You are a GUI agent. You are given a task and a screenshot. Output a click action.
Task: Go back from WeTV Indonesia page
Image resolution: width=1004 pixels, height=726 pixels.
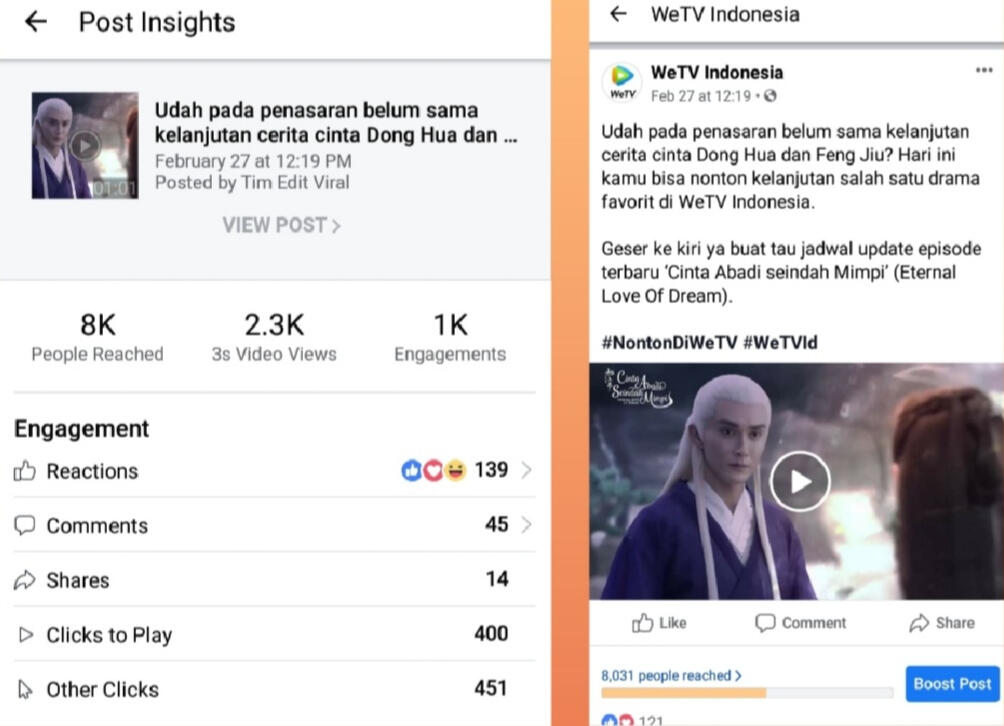tap(618, 13)
